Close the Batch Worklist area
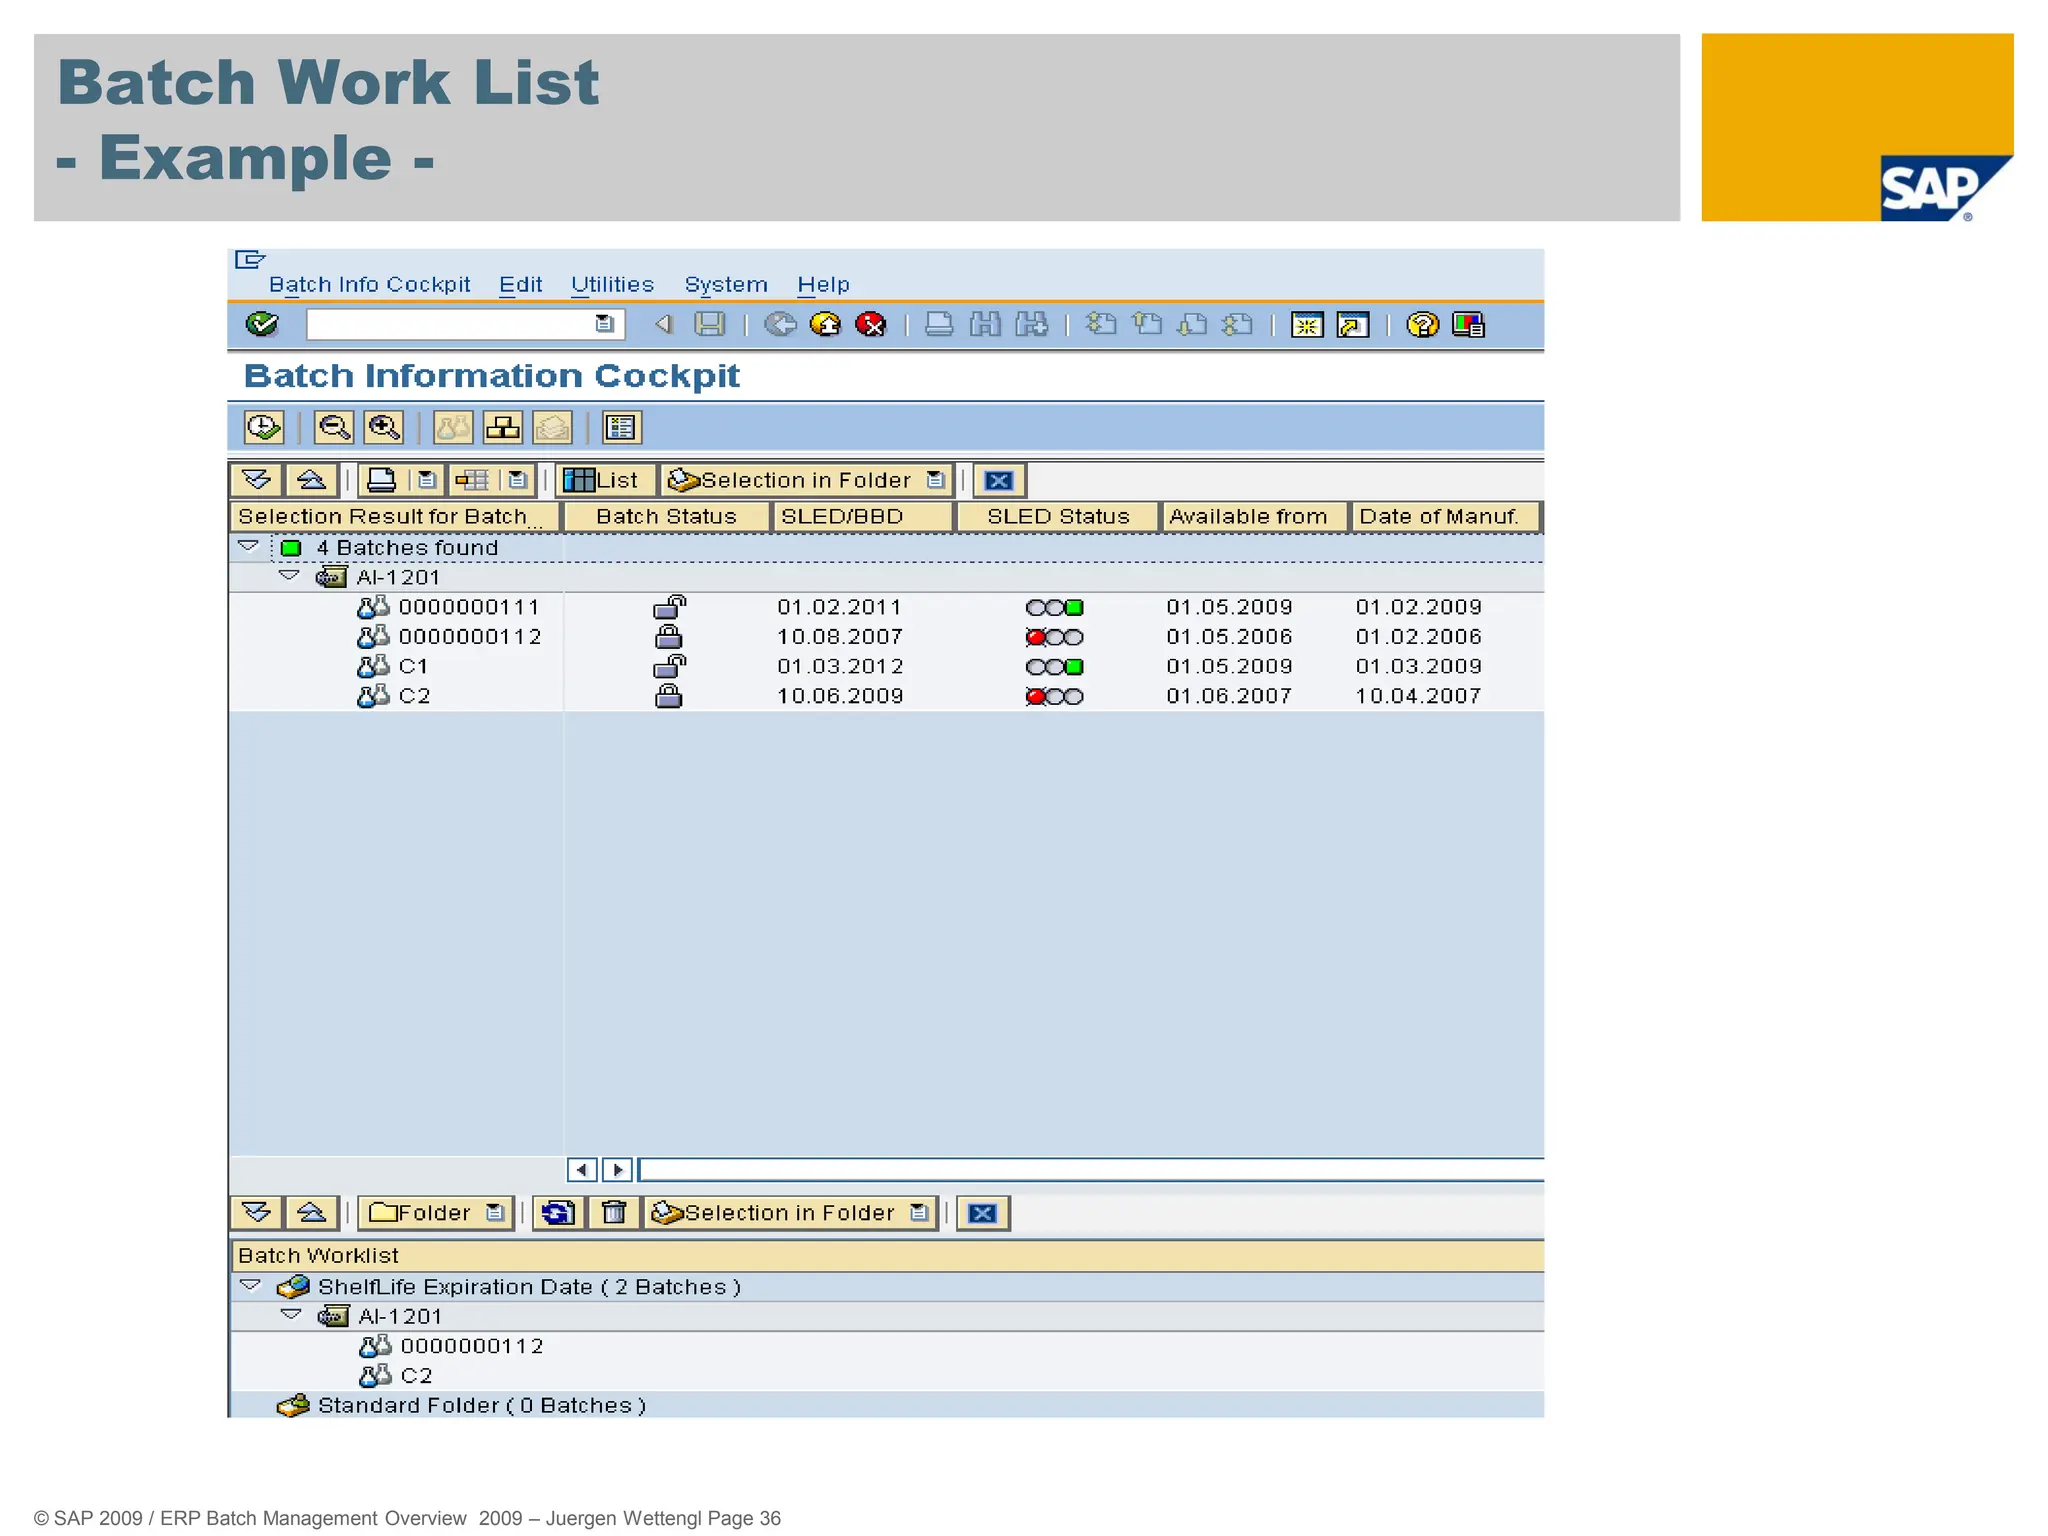Screen dimensions: 2048x1536 983,1214
